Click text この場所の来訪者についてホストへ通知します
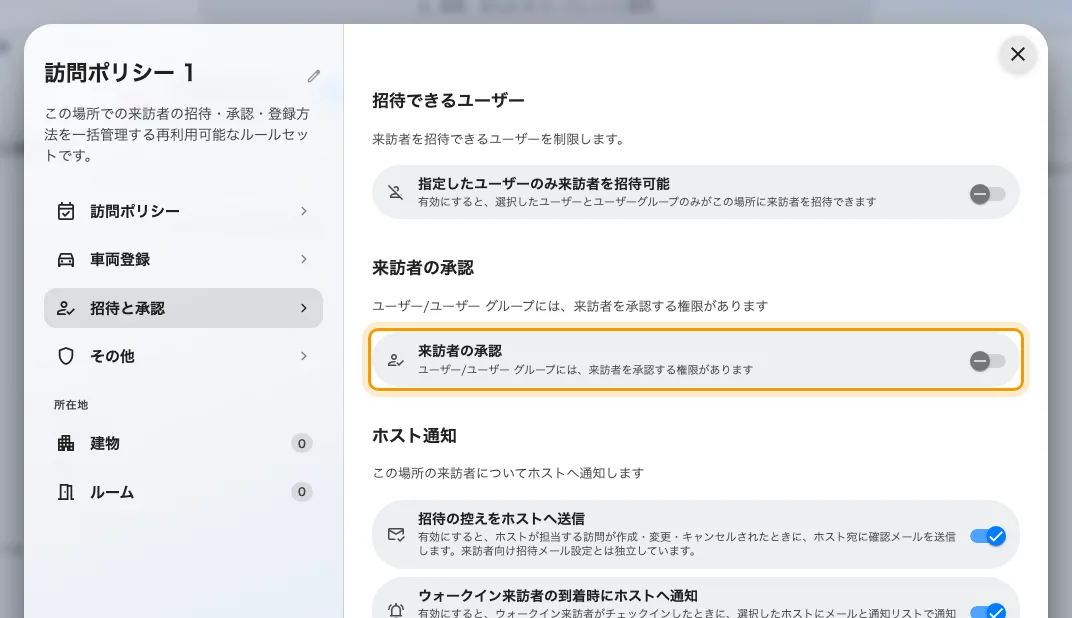This screenshot has width=1072, height=618. click(508, 473)
